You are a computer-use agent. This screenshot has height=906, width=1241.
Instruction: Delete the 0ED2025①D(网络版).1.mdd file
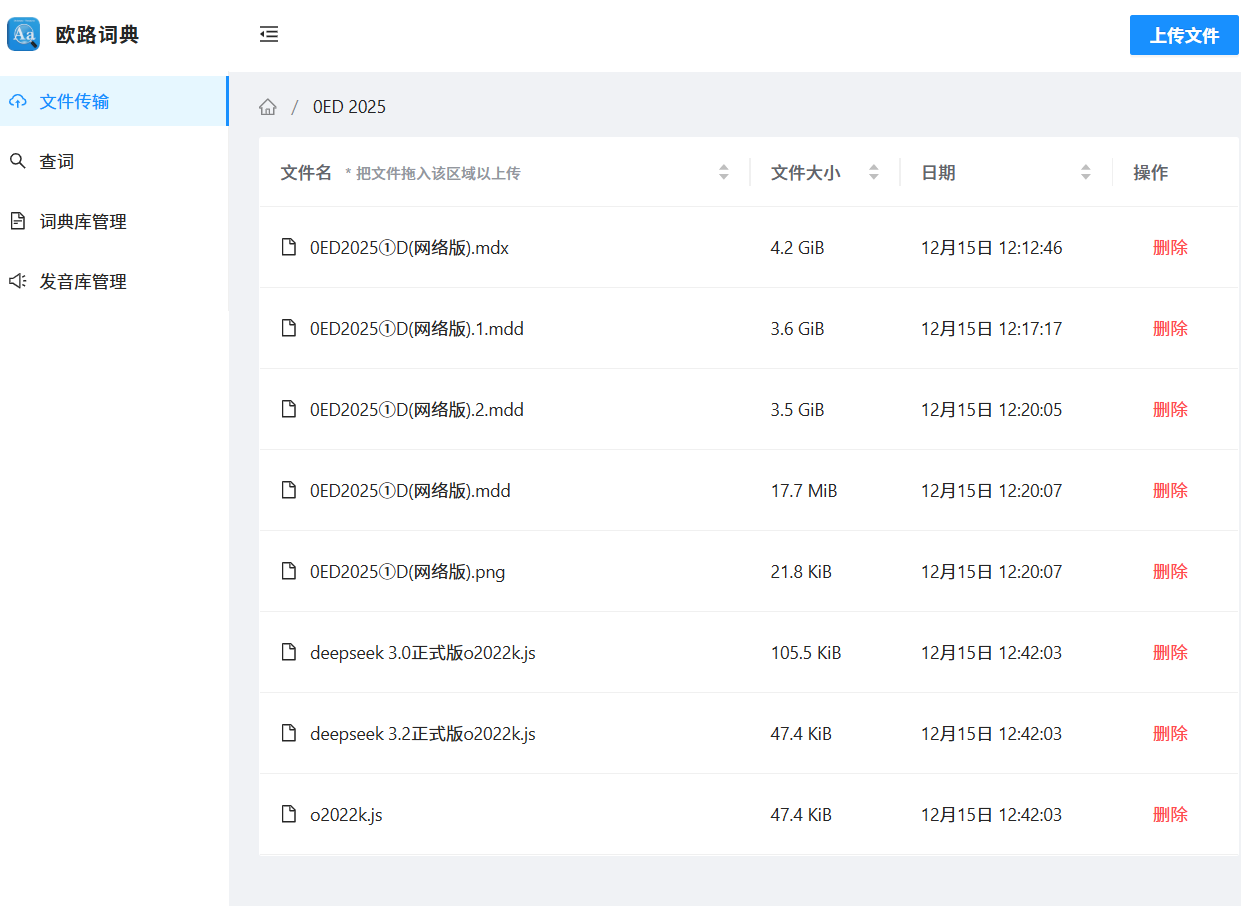1170,329
